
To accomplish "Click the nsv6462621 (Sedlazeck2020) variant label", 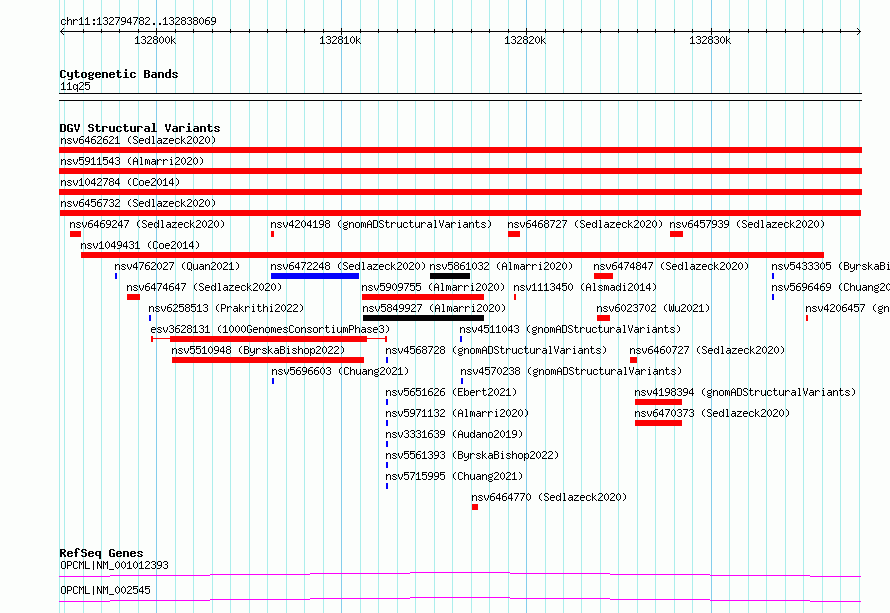I will pos(138,140).
